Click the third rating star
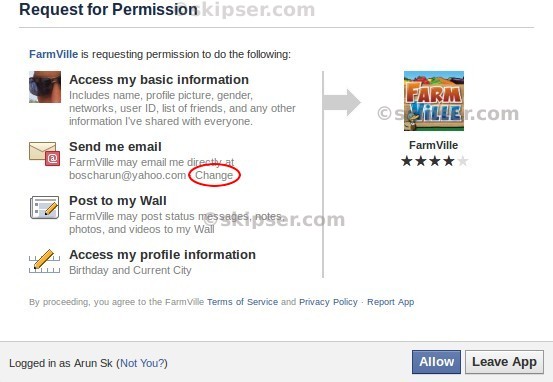The image size is (553, 382). click(x=434, y=161)
